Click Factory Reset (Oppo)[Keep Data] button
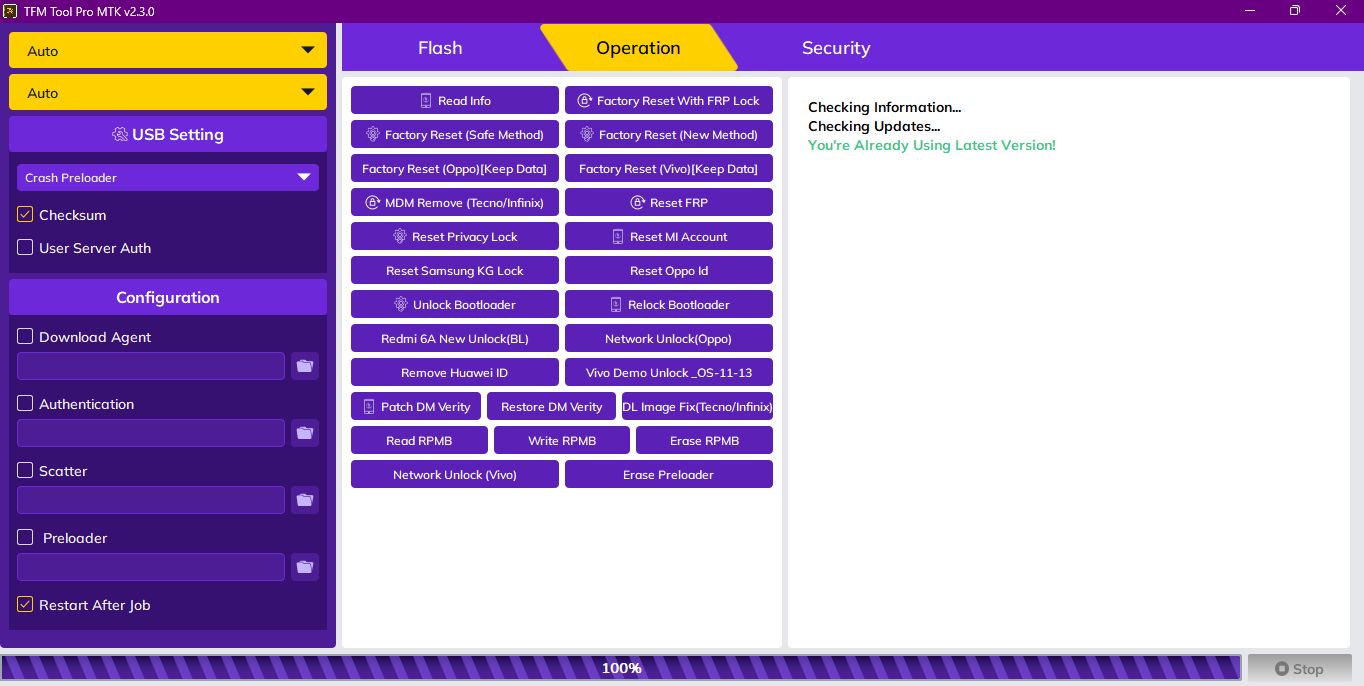The image size is (1364, 686). point(455,169)
